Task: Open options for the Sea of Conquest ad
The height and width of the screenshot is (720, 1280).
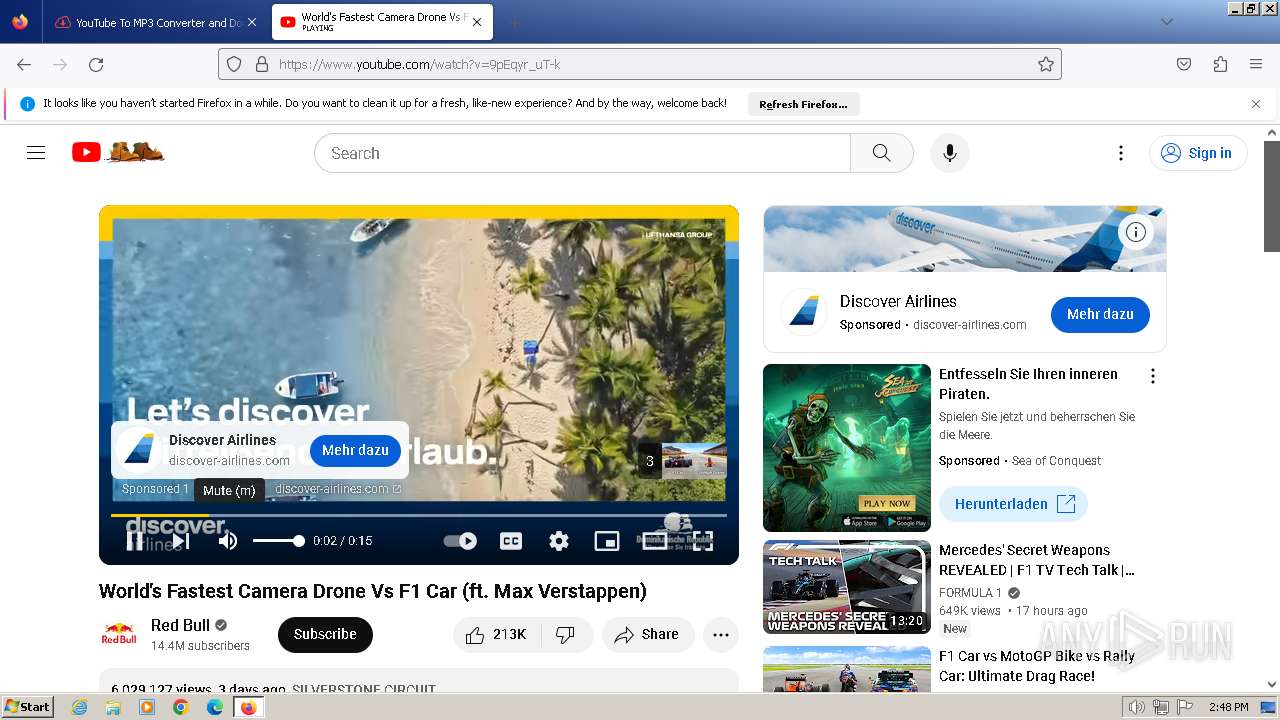Action: pyautogui.click(x=1153, y=376)
